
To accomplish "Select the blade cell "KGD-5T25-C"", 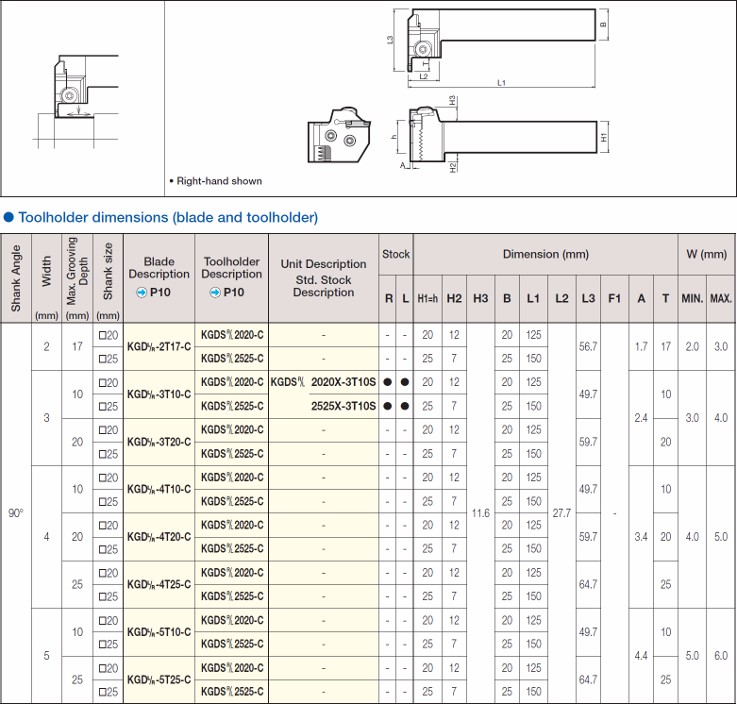I will coord(159,680).
